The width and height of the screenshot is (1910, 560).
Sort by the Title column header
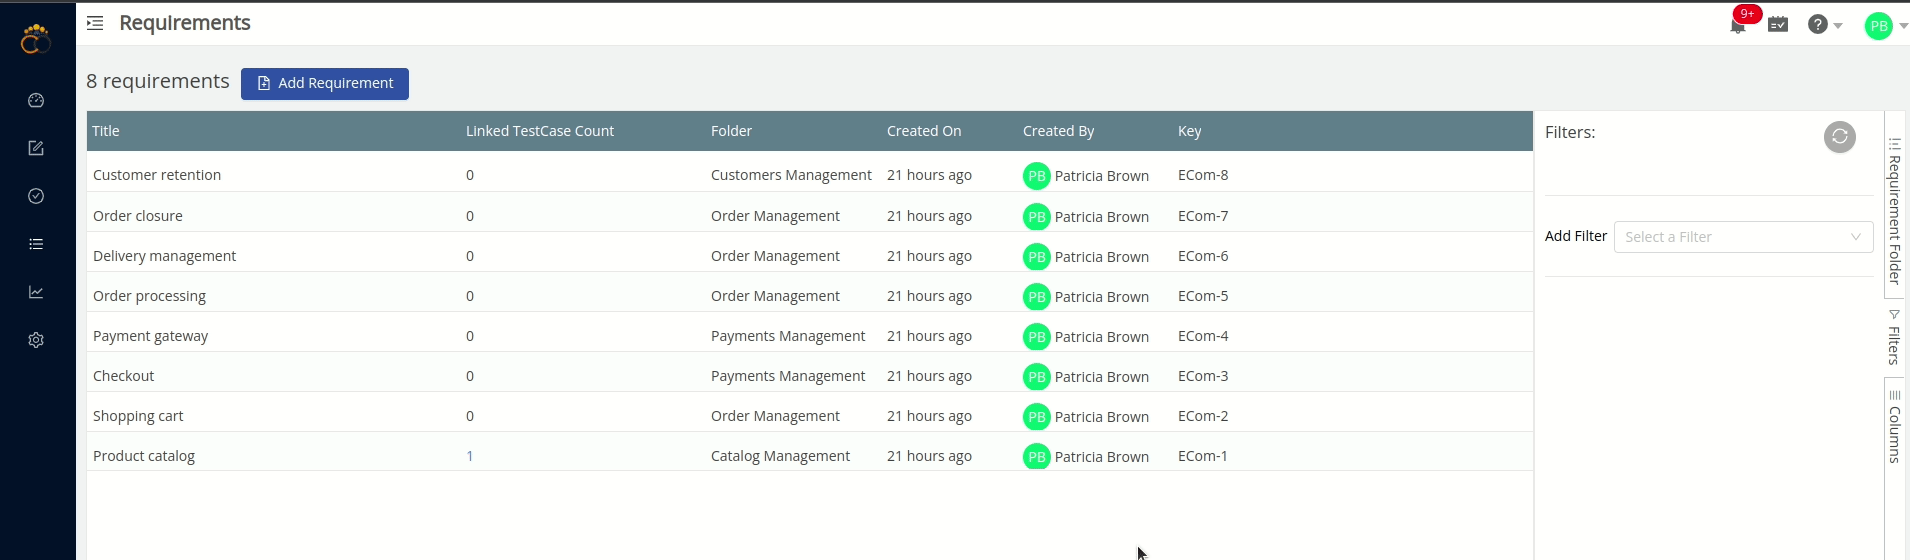[106, 131]
